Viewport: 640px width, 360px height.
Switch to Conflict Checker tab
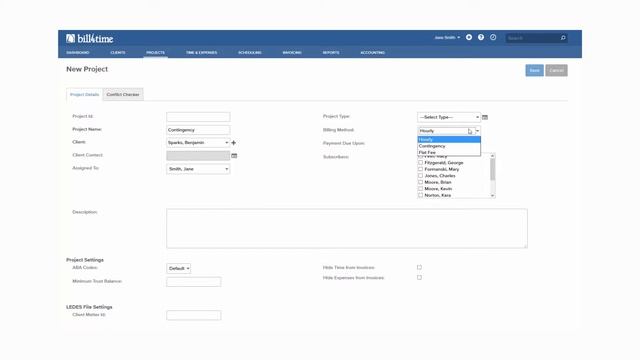click(x=123, y=95)
